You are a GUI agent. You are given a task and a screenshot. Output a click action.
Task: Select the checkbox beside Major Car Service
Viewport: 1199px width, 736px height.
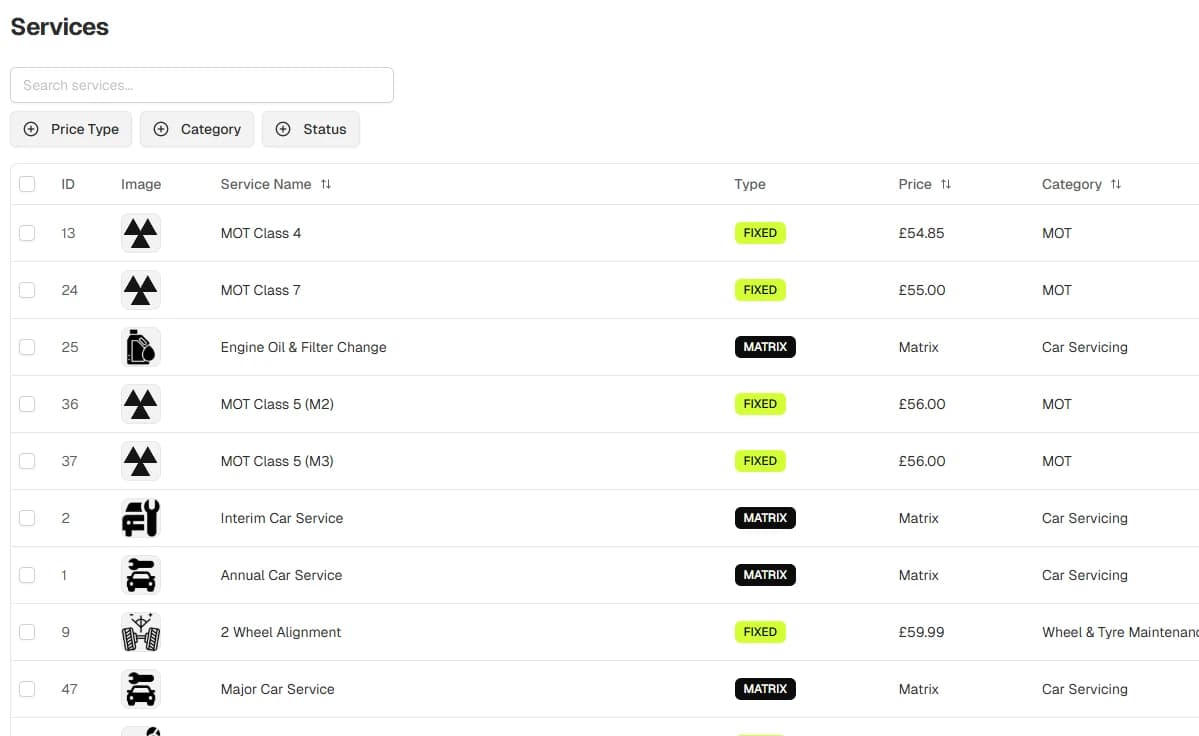coord(27,689)
